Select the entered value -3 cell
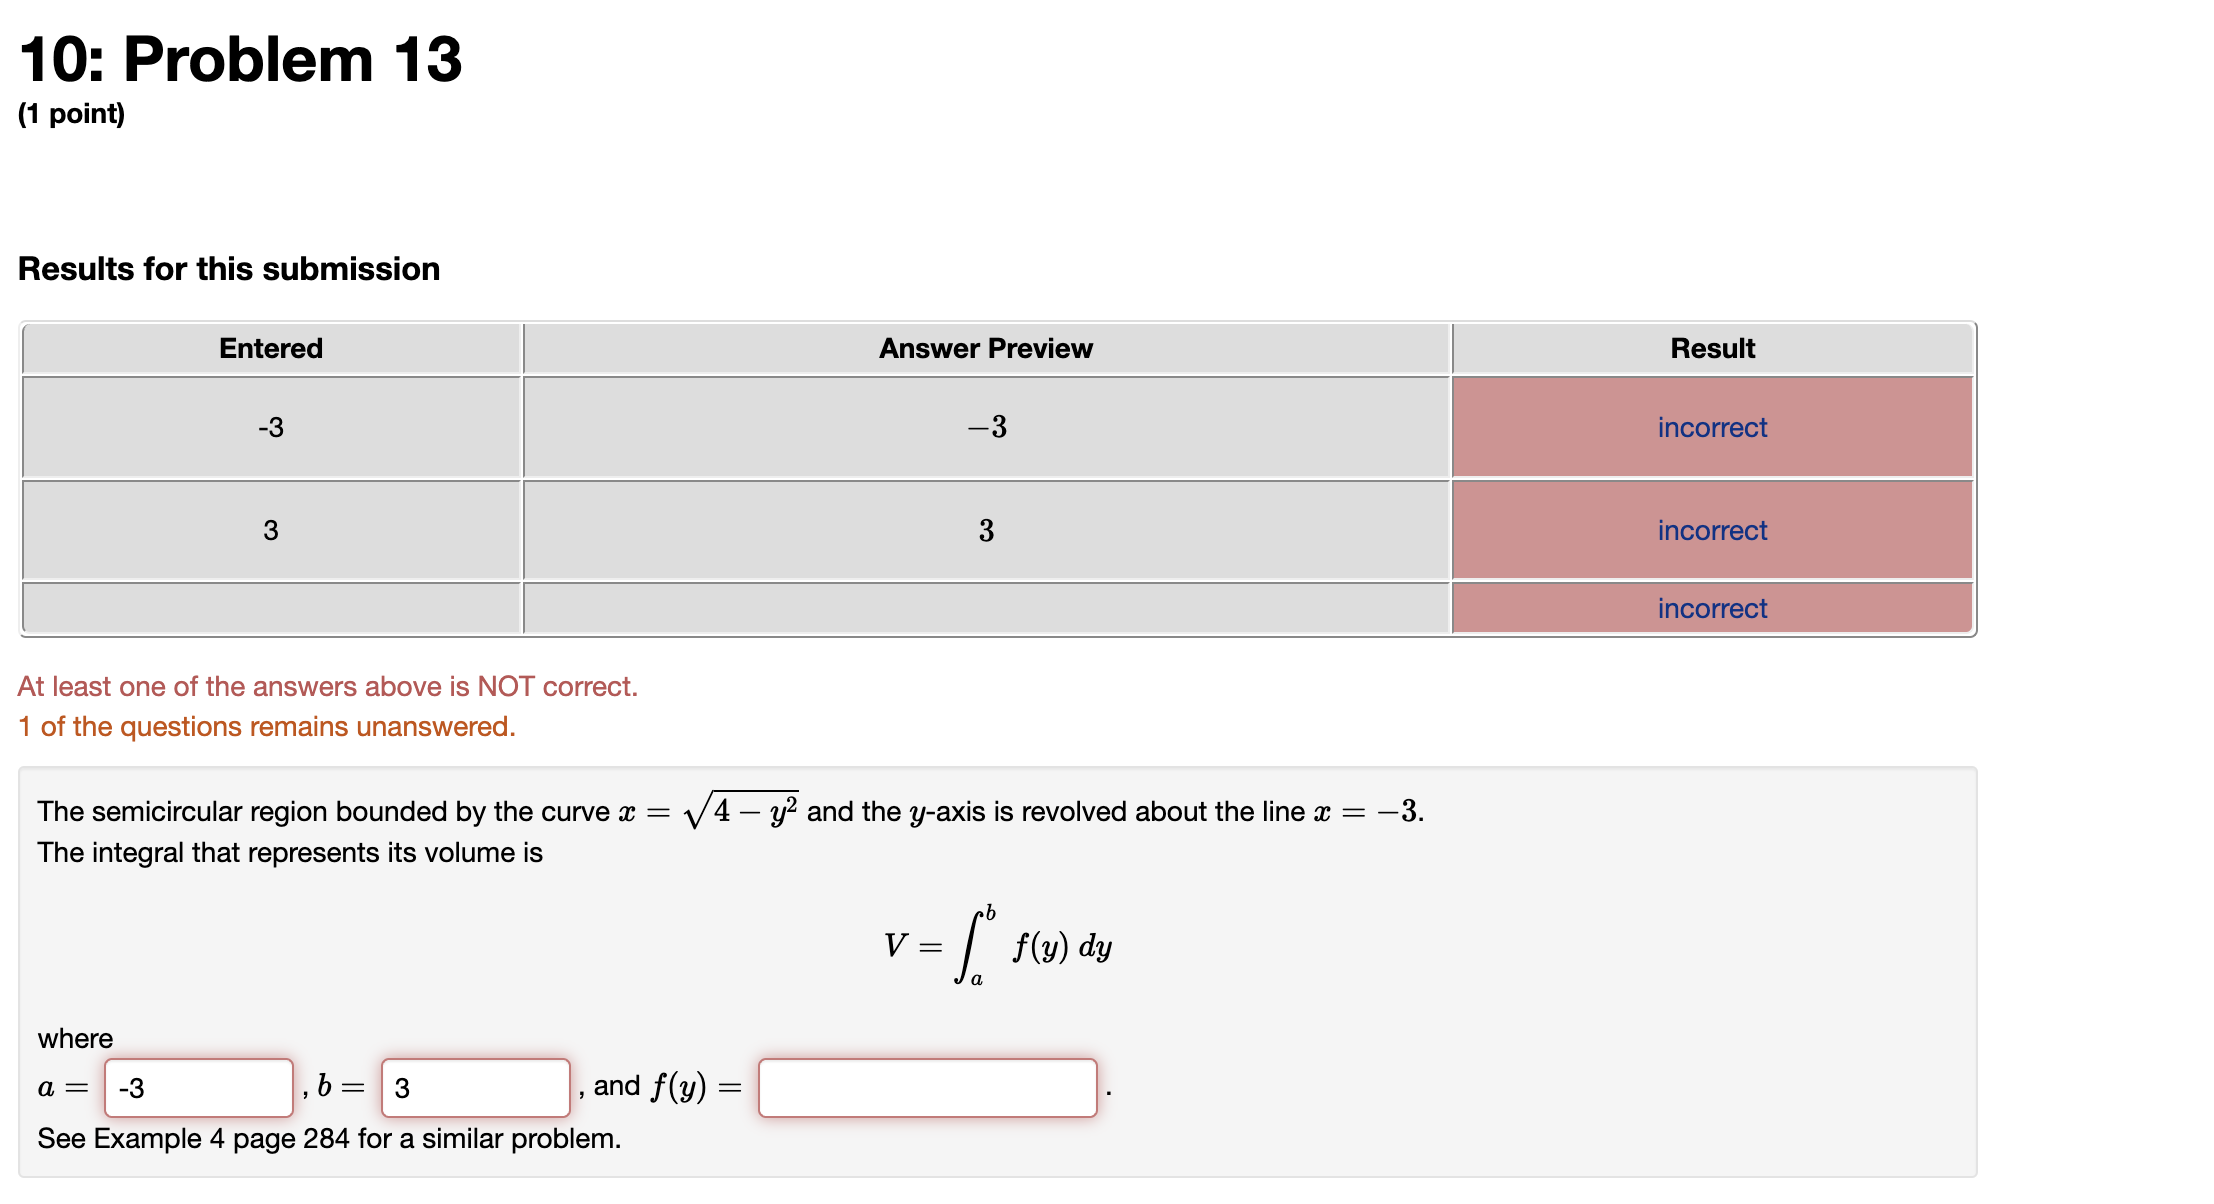2214x1204 pixels. tap(270, 427)
